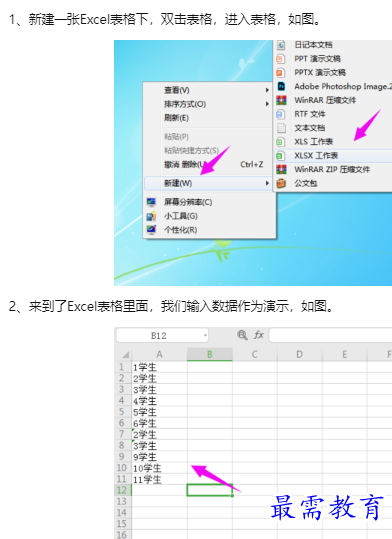Expand the arrow beside 排序方式(O)
Viewport: 392px width, 539px height.
267,104
